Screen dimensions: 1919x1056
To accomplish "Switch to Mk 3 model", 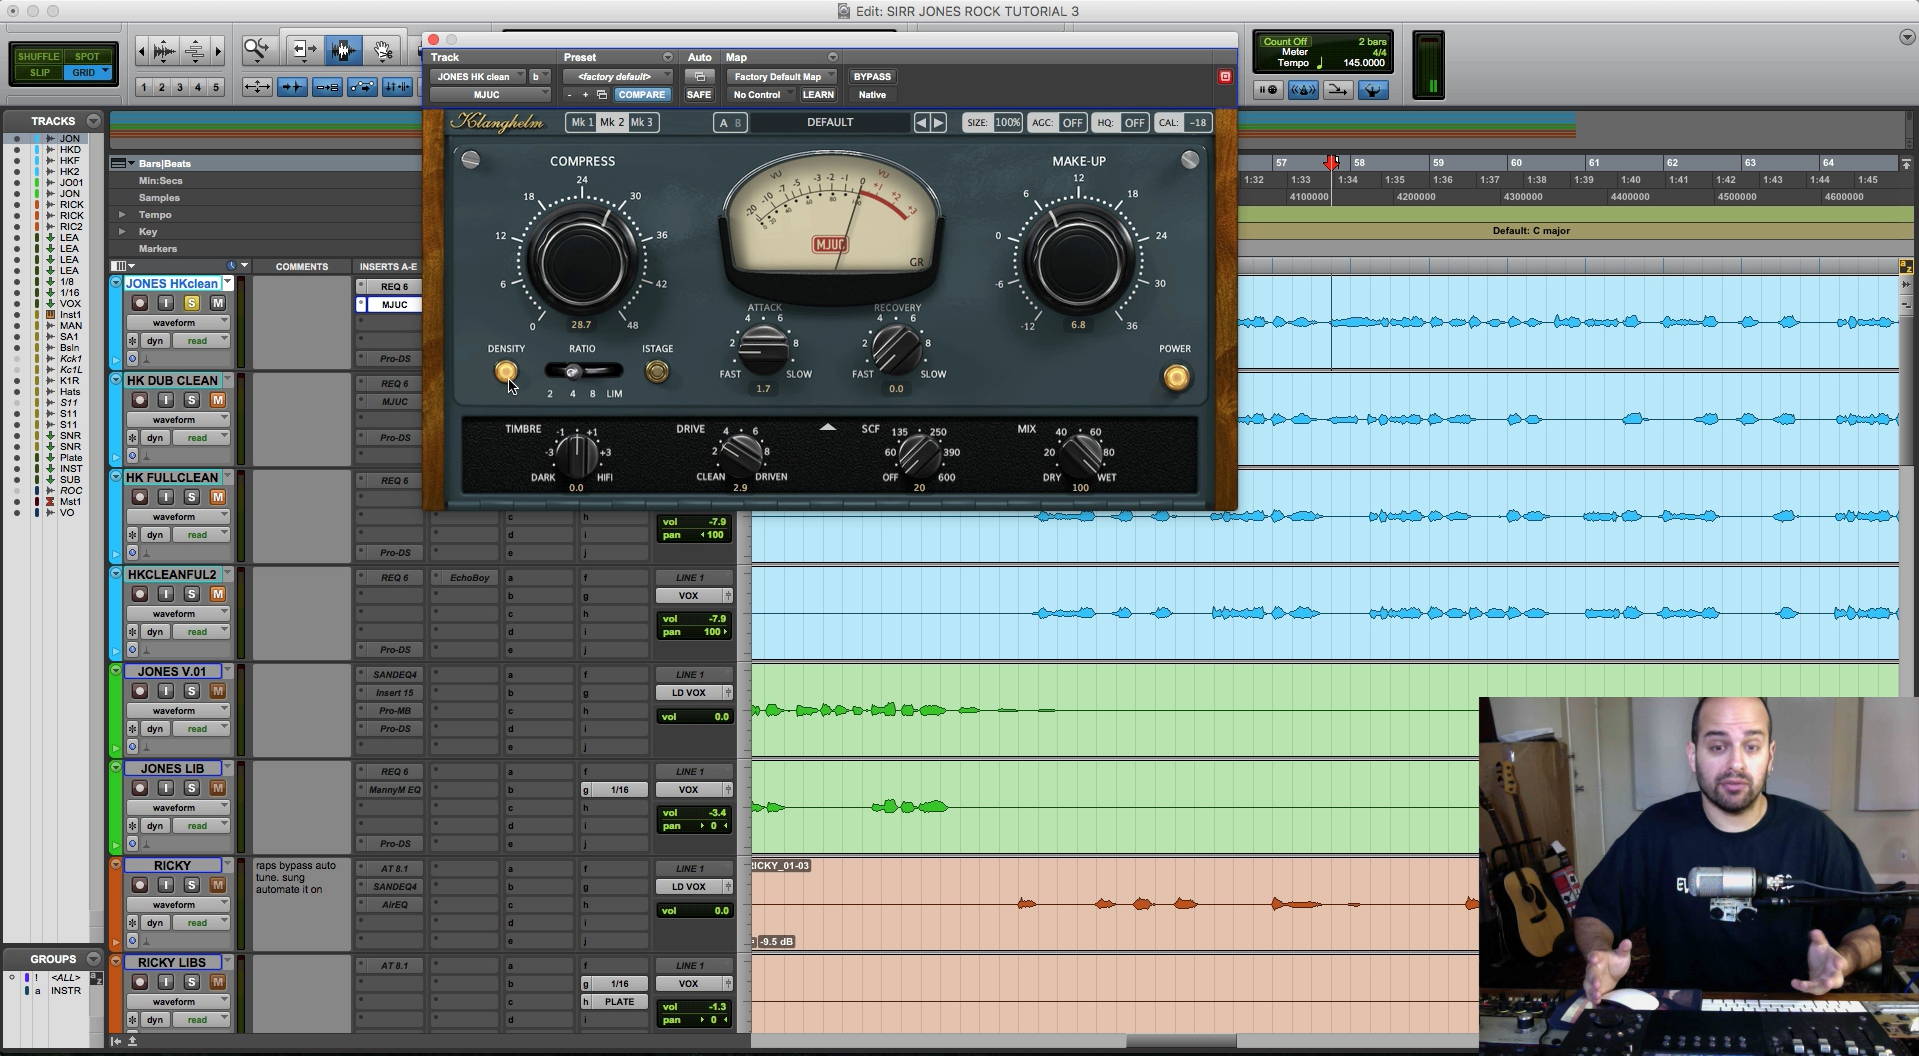I will click(x=642, y=122).
